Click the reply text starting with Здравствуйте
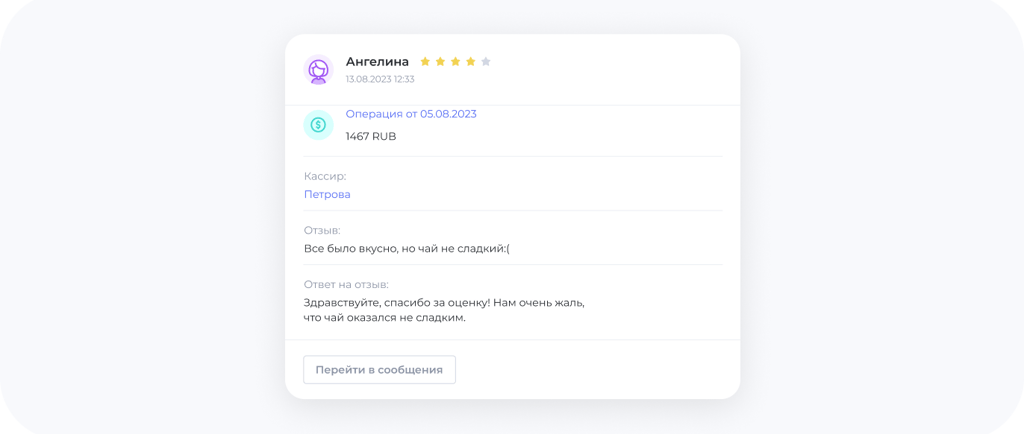The width and height of the screenshot is (1024, 434). [444, 311]
